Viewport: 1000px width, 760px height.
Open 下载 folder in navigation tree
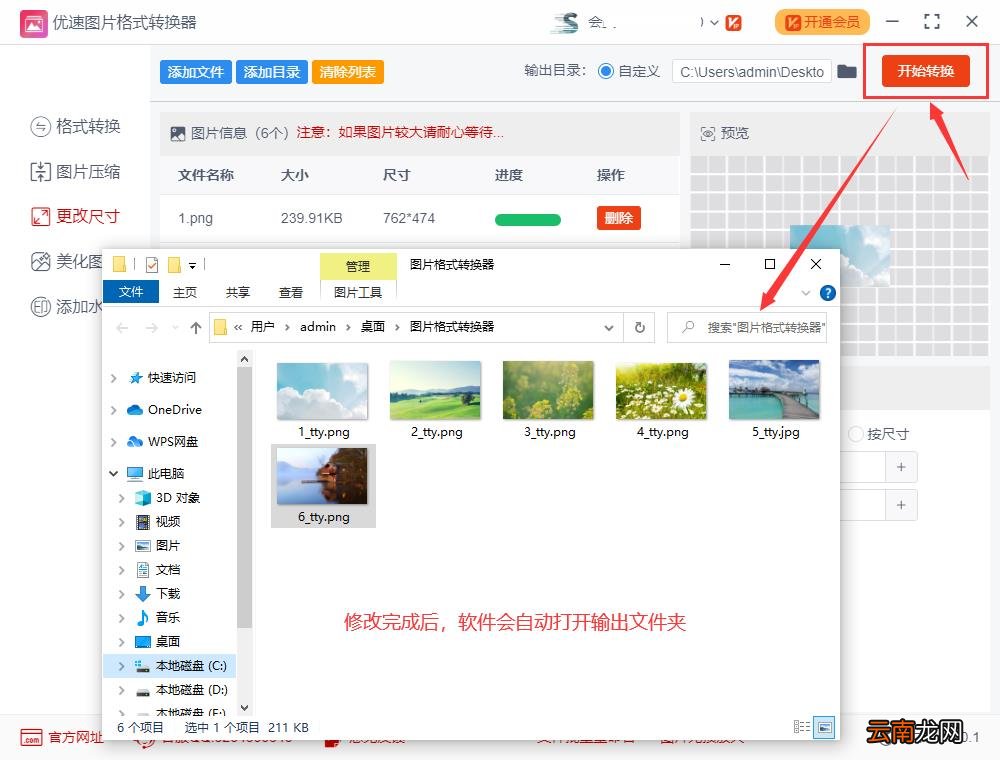click(159, 594)
